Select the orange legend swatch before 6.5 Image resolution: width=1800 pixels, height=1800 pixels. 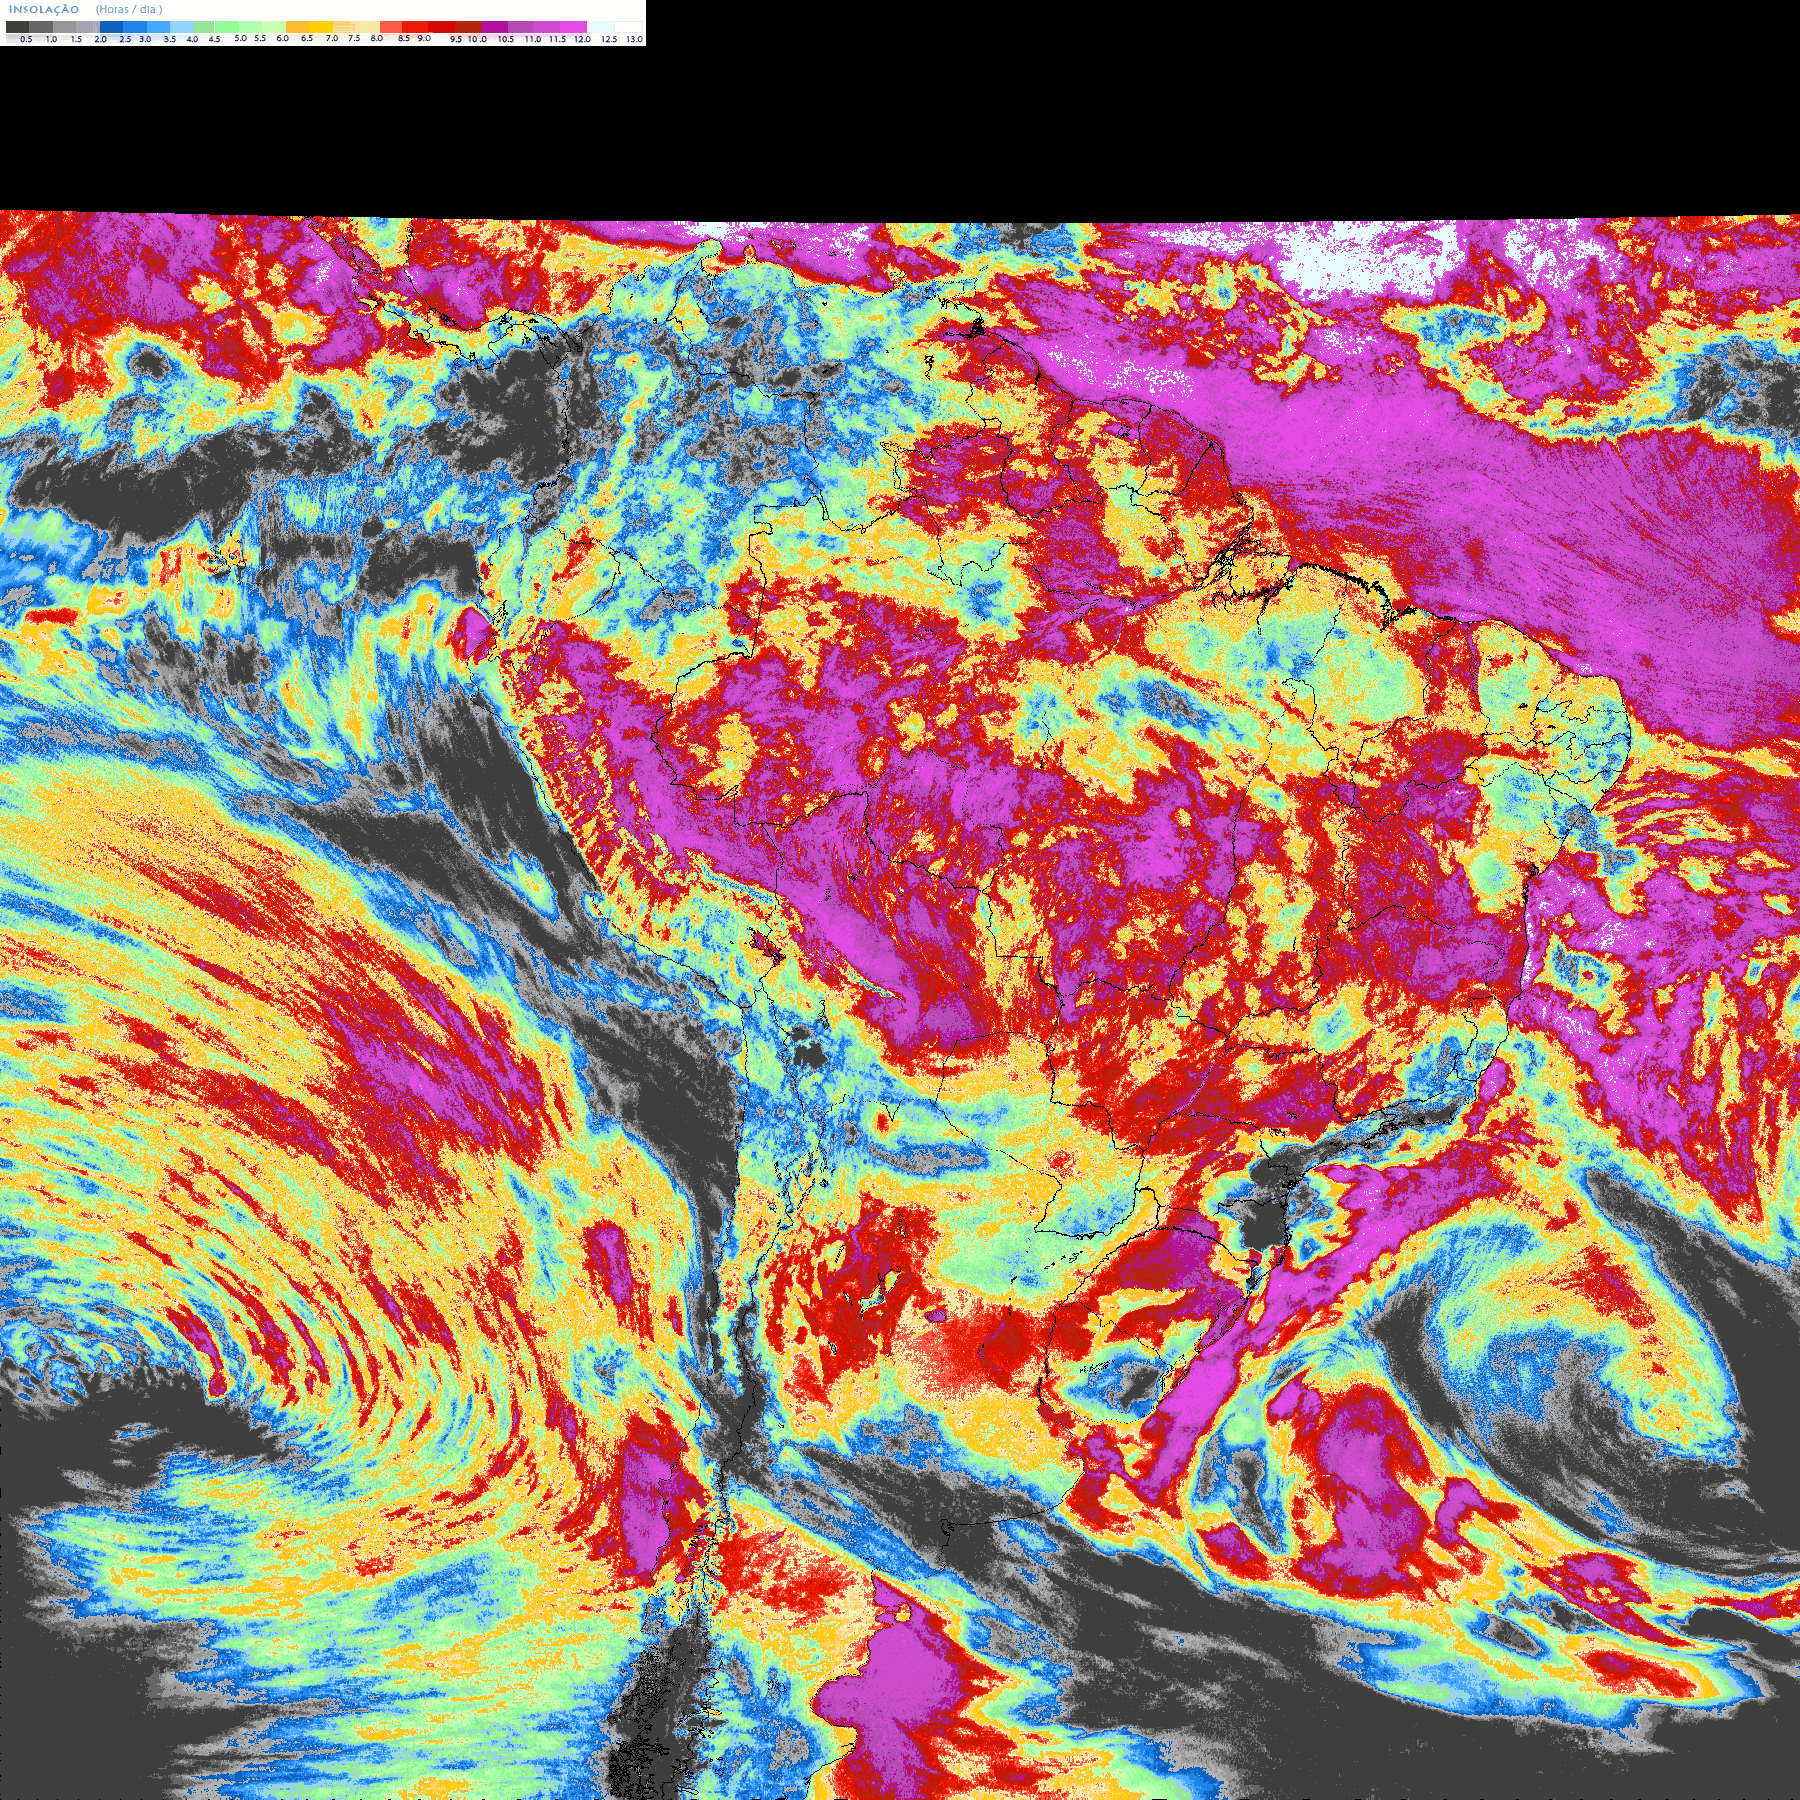click(x=297, y=27)
